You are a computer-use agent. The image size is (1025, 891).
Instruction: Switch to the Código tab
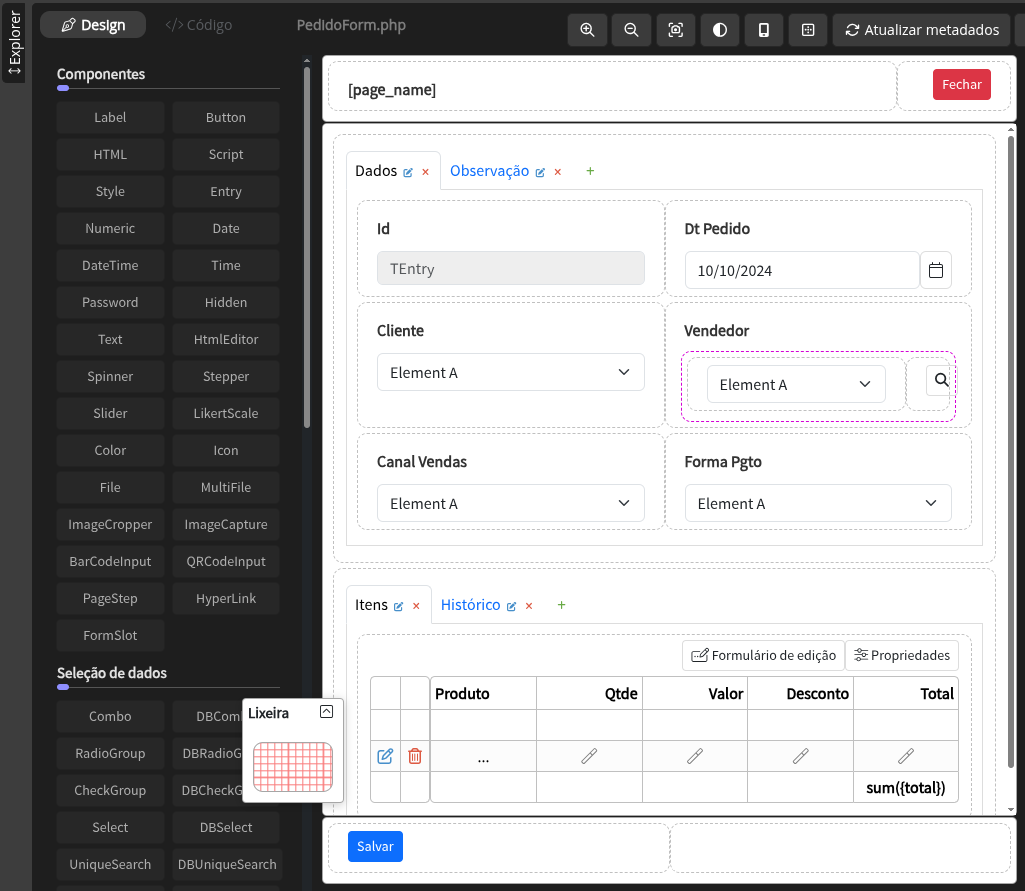199,25
